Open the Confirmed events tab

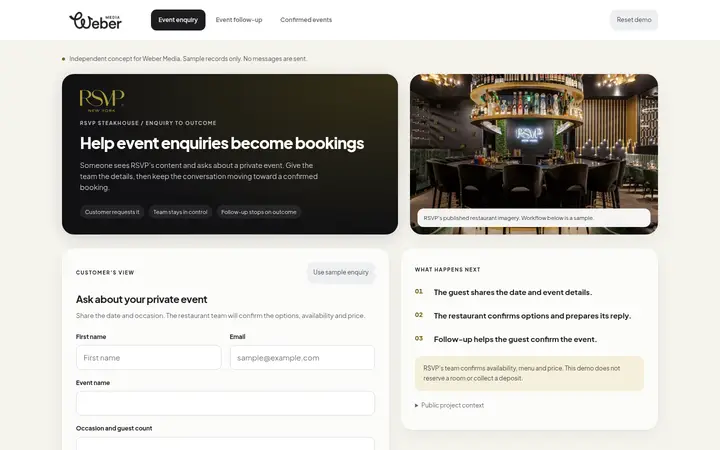tap(306, 20)
